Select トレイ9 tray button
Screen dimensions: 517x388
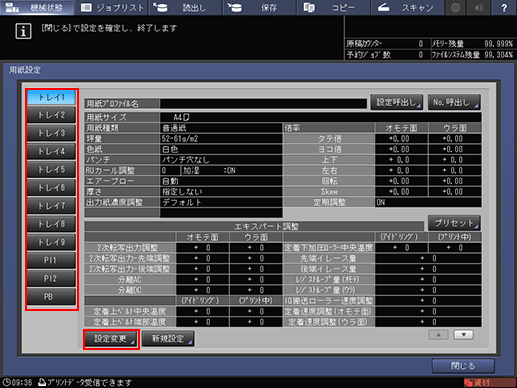click(x=51, y=242)
